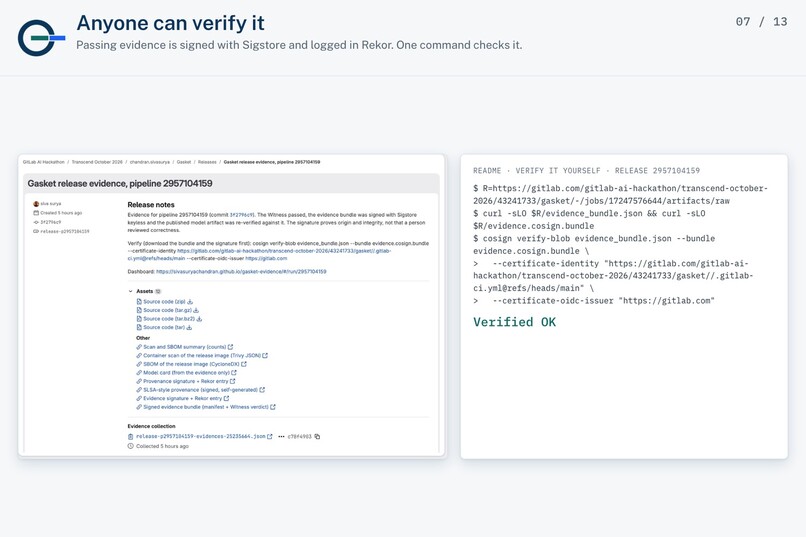Image resolution: width=806 pixels, height=537 pixels.
Task: Download Source code (tar.bz2)
Action: pyautogui.click(x=169, y=319)
